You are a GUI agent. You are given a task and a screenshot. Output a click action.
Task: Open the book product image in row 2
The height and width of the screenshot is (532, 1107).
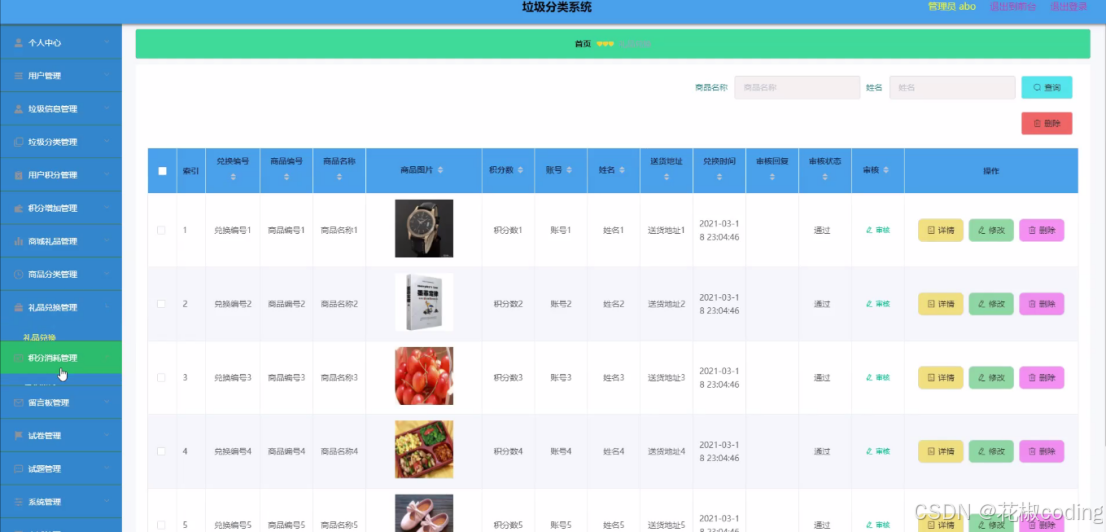(424, 302)
